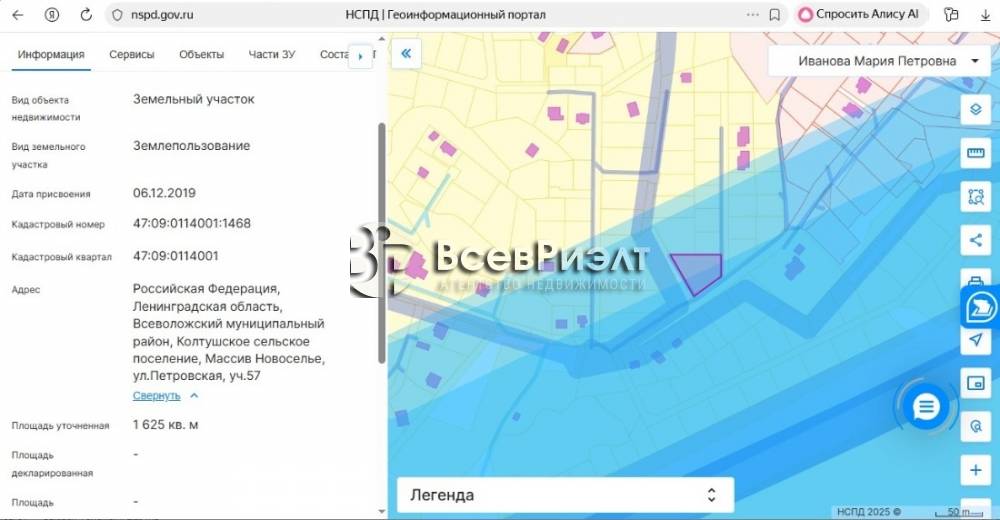Open the map layers panel
The width and height of the screenshot is (1000, 520).
point(976,109)
